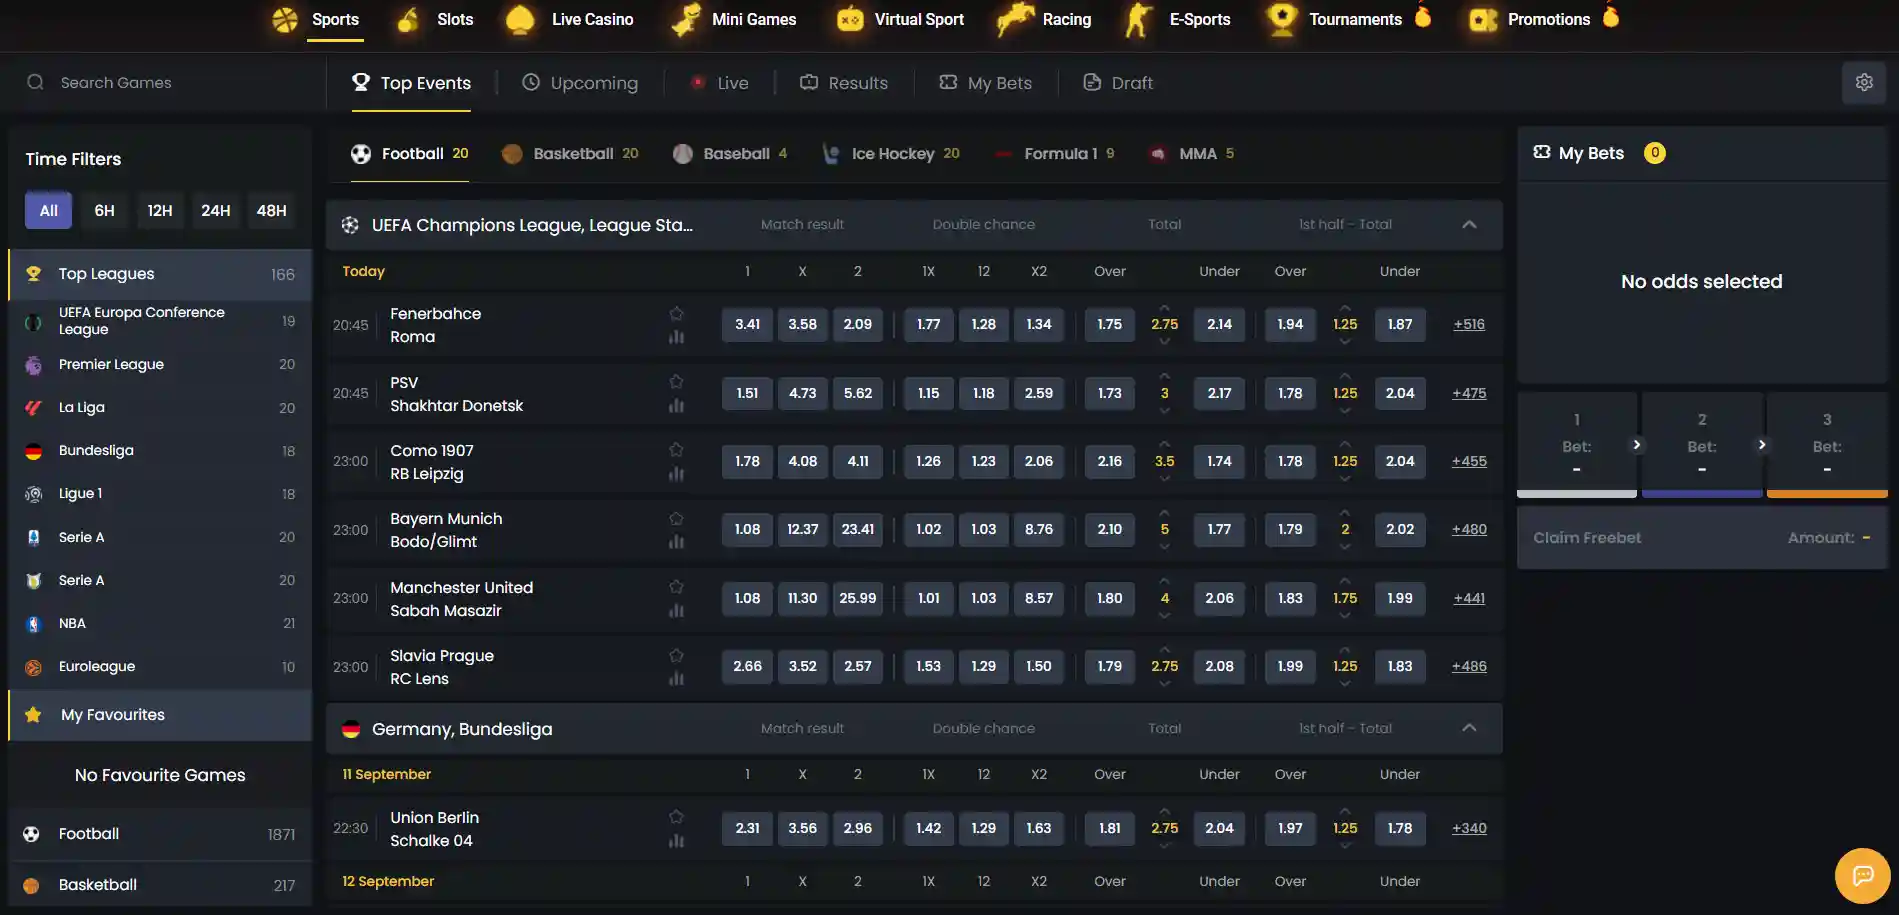
Task: Open Results tab
Action: click(x=844, y=83)
